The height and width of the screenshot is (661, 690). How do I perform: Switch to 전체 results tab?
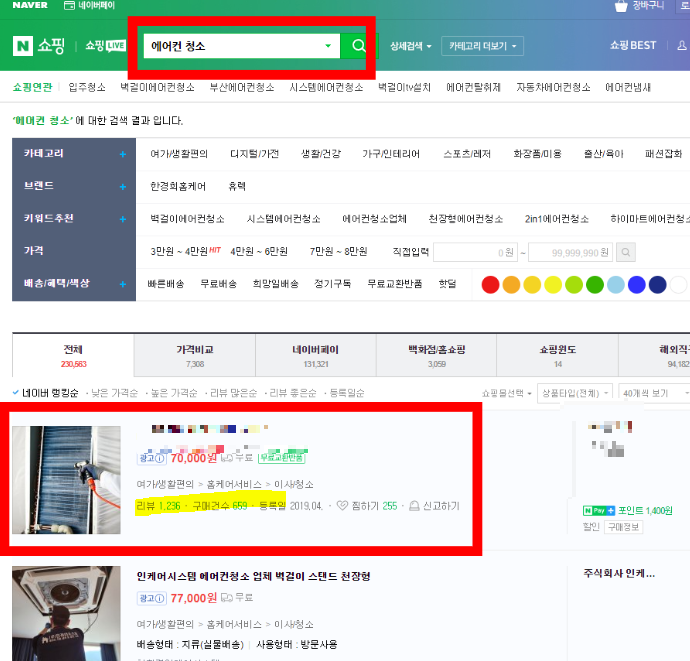[x=73, y=356]
